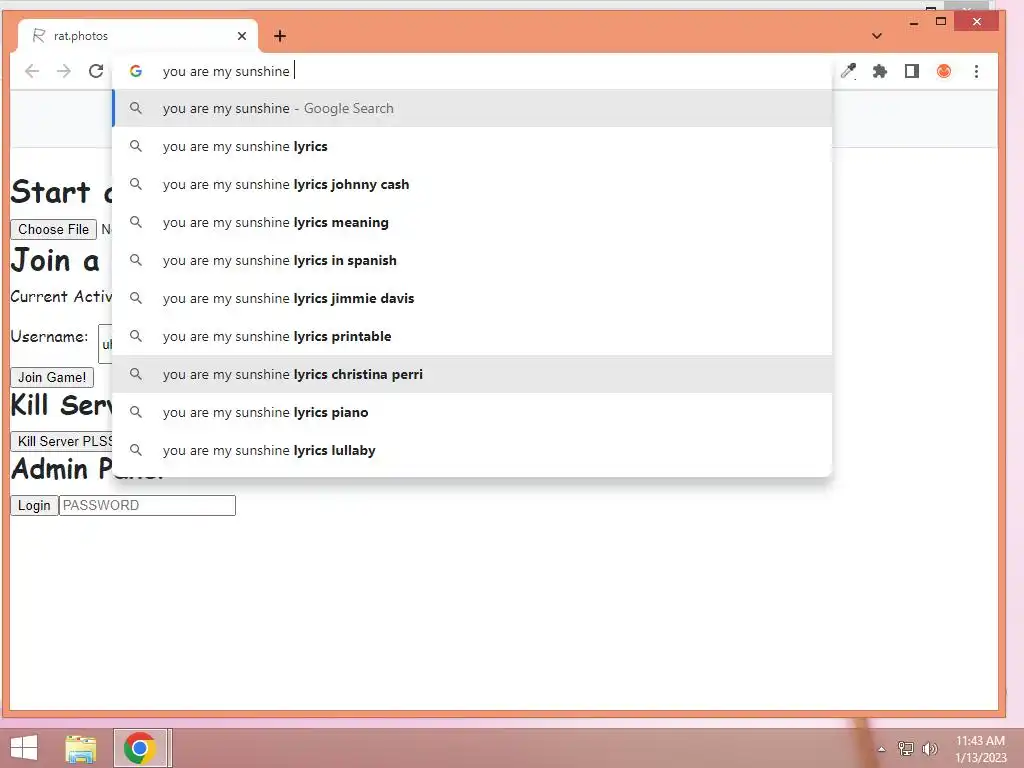1024x768 pixels.
Task: Click the Login button
Action: [x=34, y=505]
